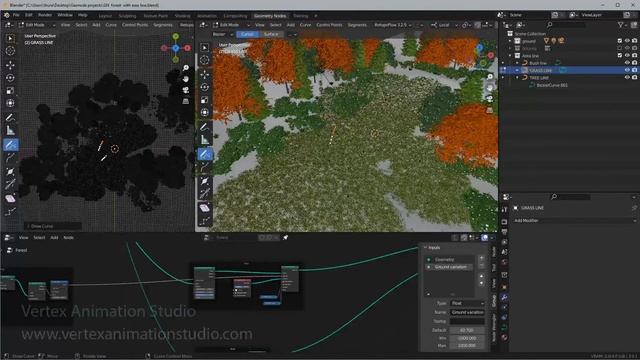Remove input with minus button

[481, 266]
